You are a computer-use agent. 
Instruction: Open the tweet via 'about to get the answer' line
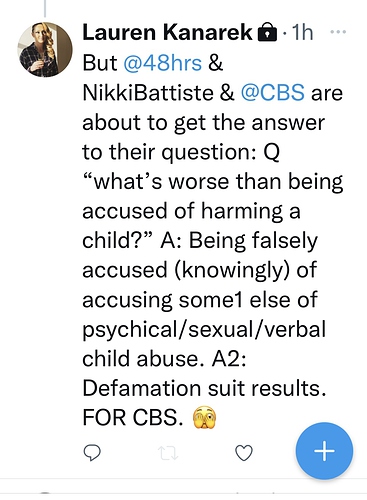pyautogui.click(x=203, y=123)
